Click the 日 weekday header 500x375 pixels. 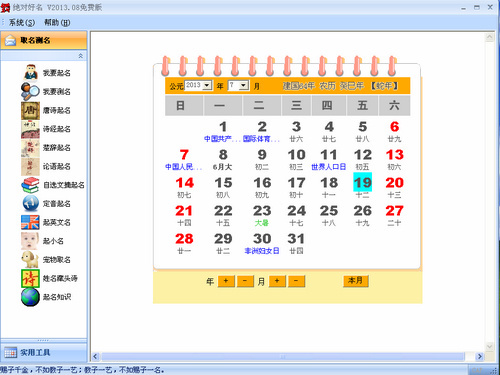click(184, 105)
